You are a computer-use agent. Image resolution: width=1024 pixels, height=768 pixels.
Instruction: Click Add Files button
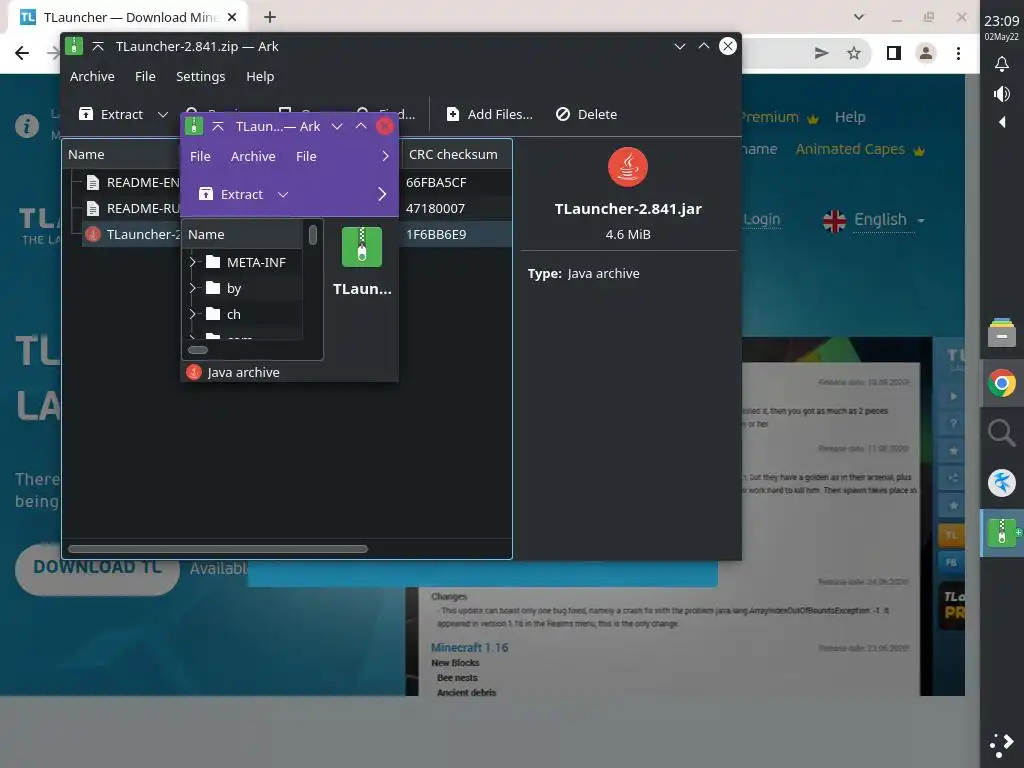click(489, 114)
